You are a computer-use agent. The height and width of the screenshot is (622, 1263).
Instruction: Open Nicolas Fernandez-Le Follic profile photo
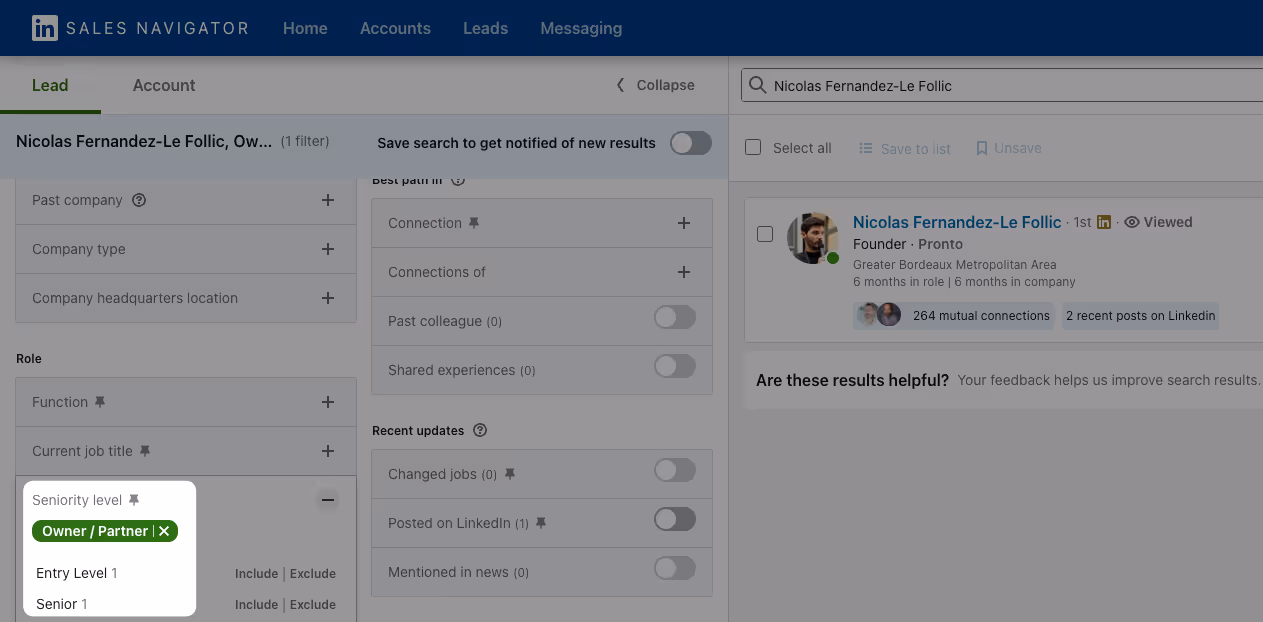click(812, 238)
